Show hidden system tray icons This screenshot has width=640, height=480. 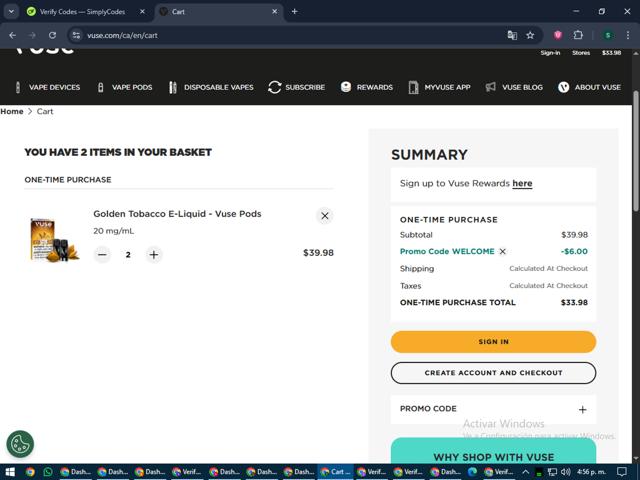click(x=526, y=472)
